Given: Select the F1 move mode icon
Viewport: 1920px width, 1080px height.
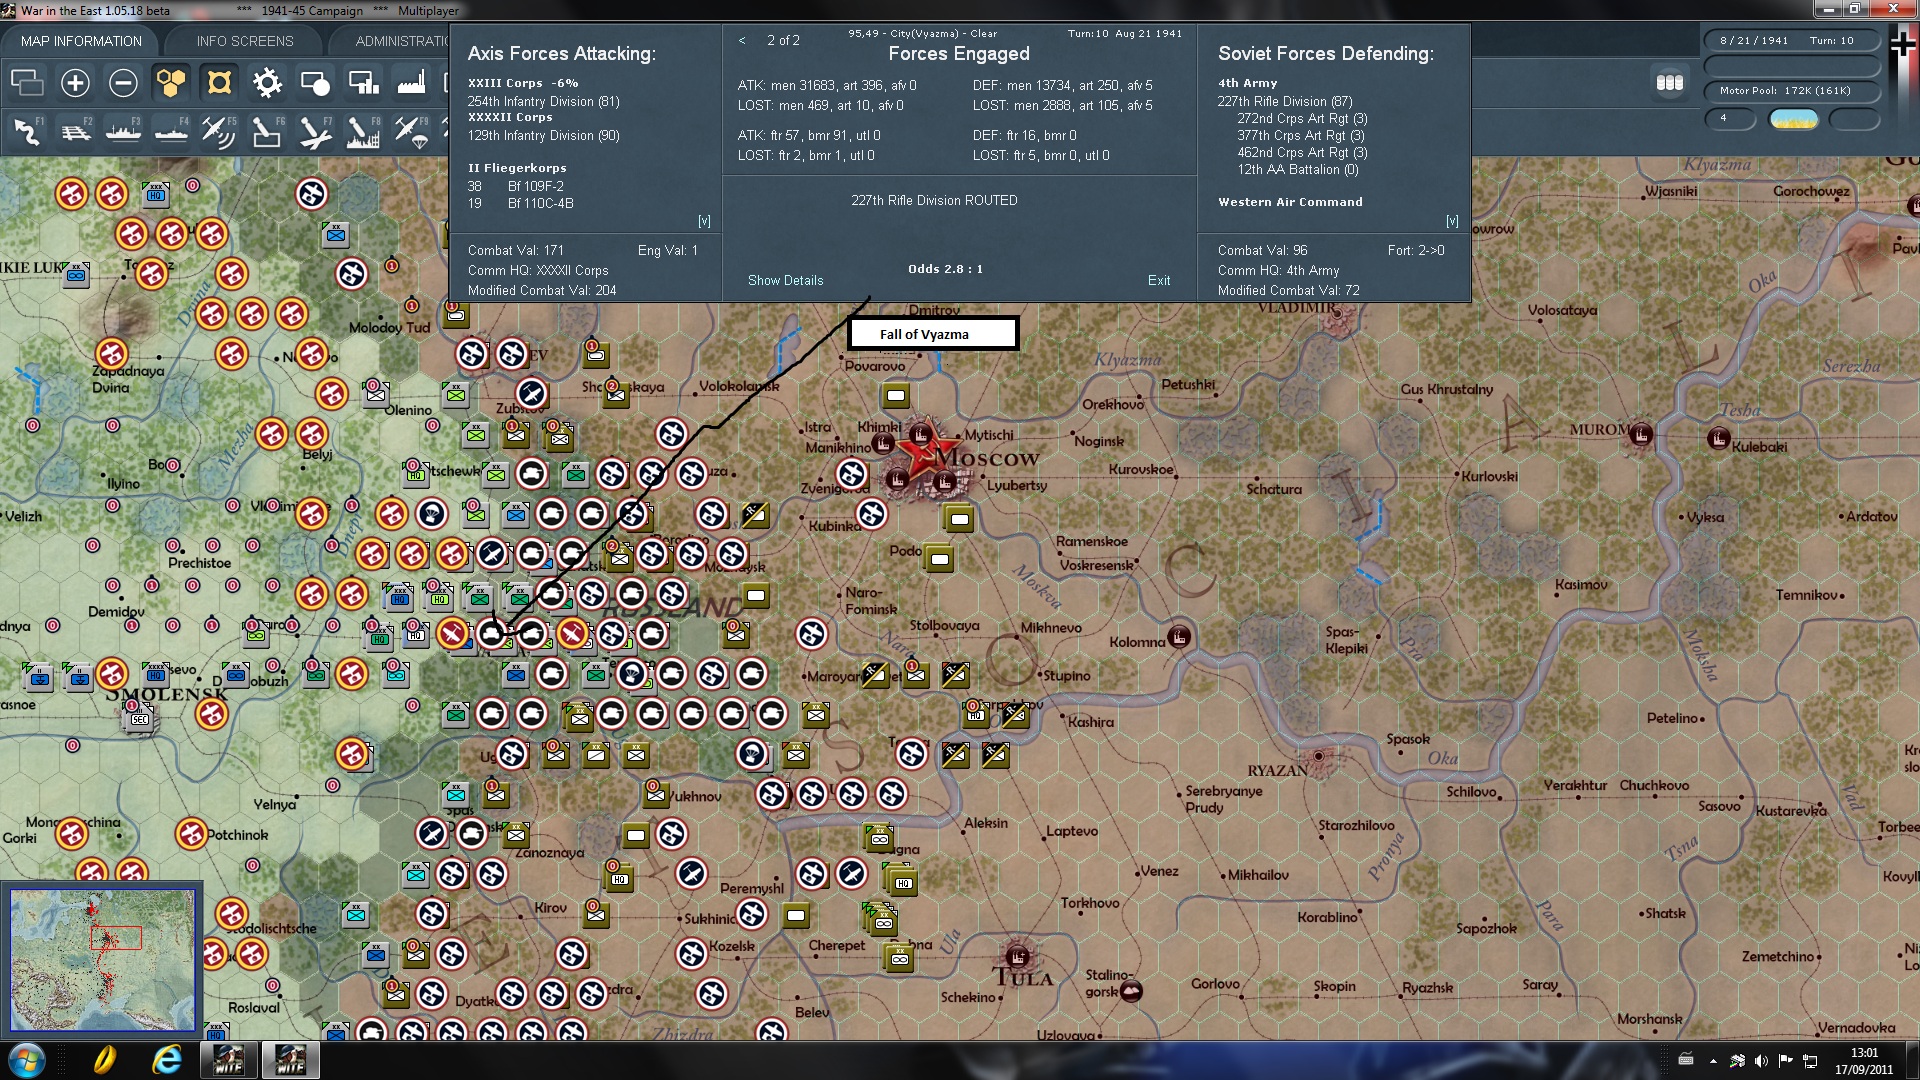Looking at the screenshot, I should point(27,132).
